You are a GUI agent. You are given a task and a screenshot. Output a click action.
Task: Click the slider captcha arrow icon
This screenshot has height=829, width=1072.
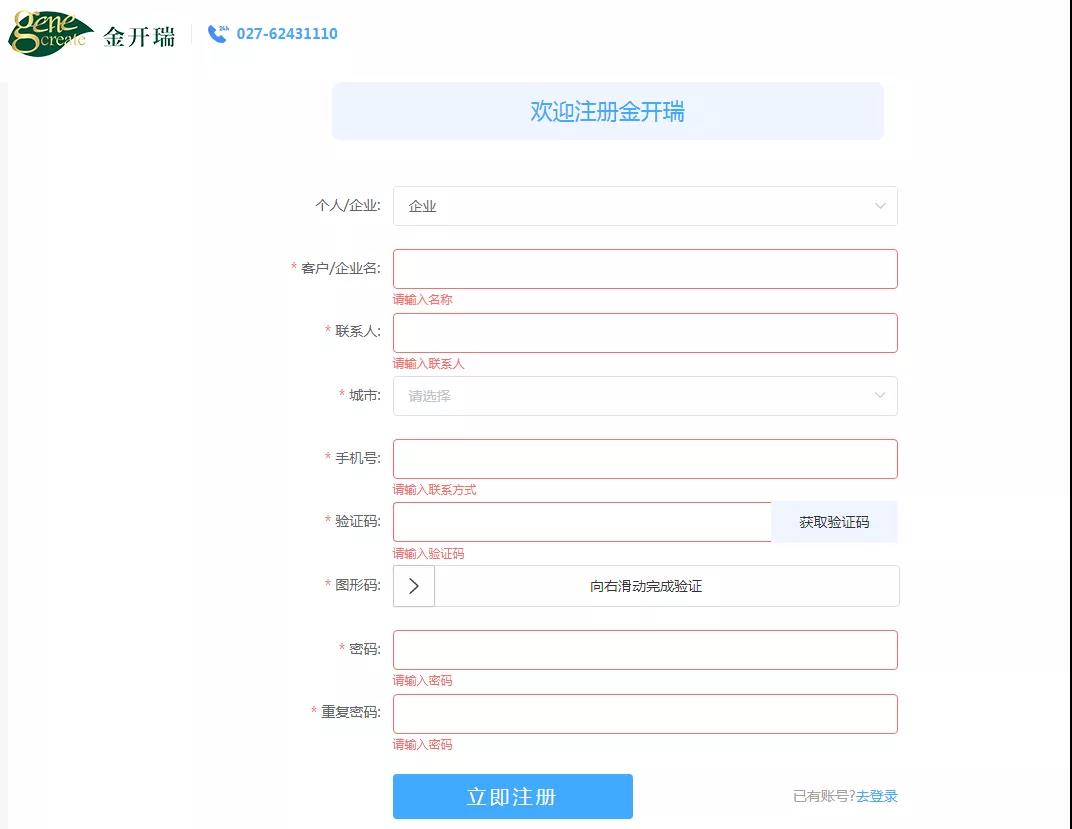coord(413,585)
